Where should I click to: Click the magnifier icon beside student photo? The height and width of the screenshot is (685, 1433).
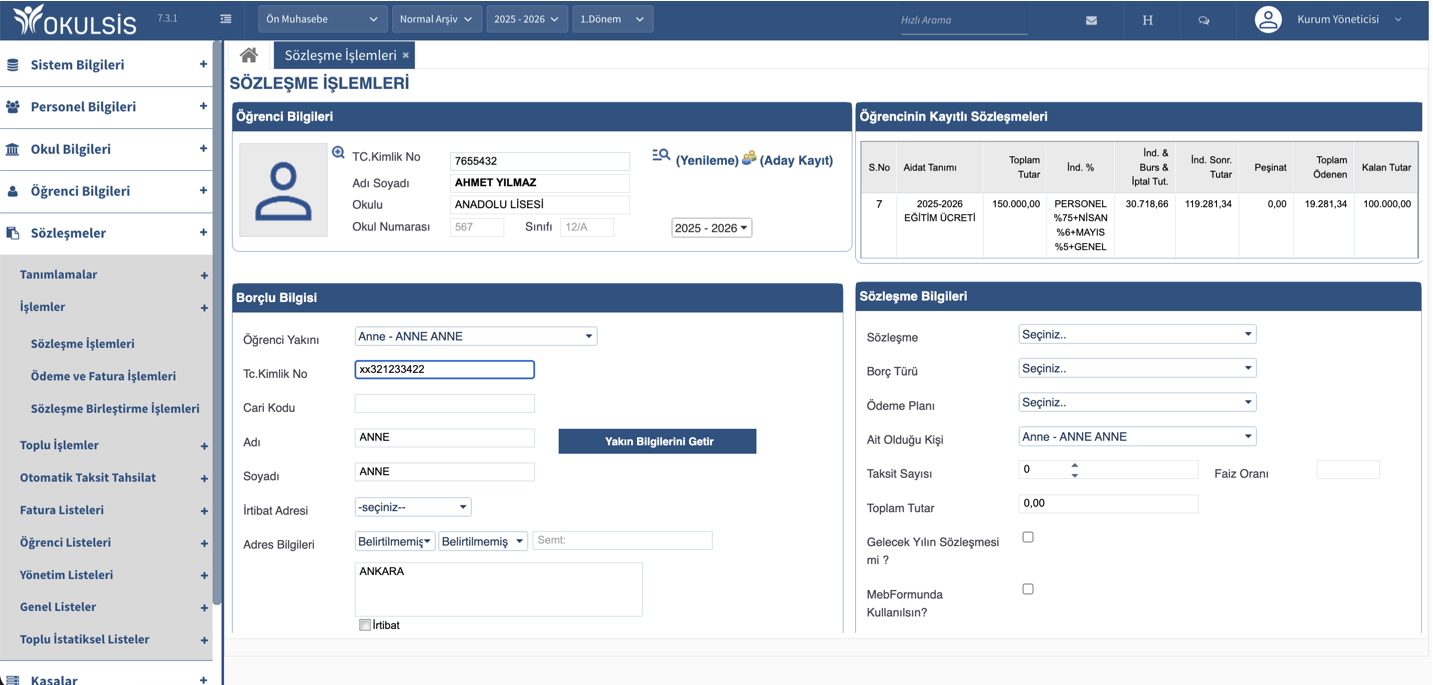click(x=338, y=153)
